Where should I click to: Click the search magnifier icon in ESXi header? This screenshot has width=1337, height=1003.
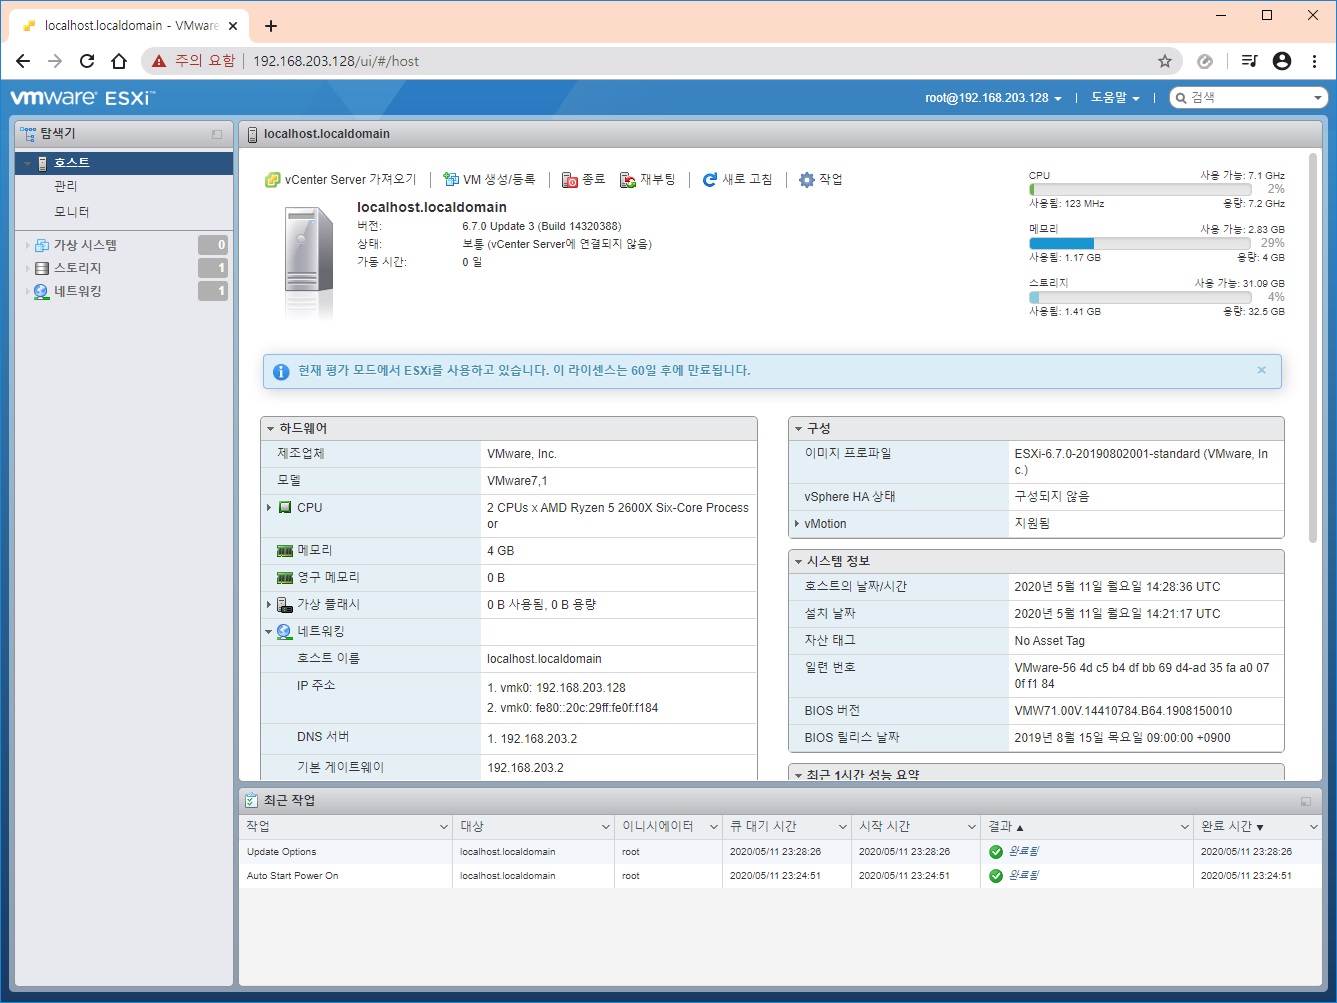click(x=1181, y=98)
